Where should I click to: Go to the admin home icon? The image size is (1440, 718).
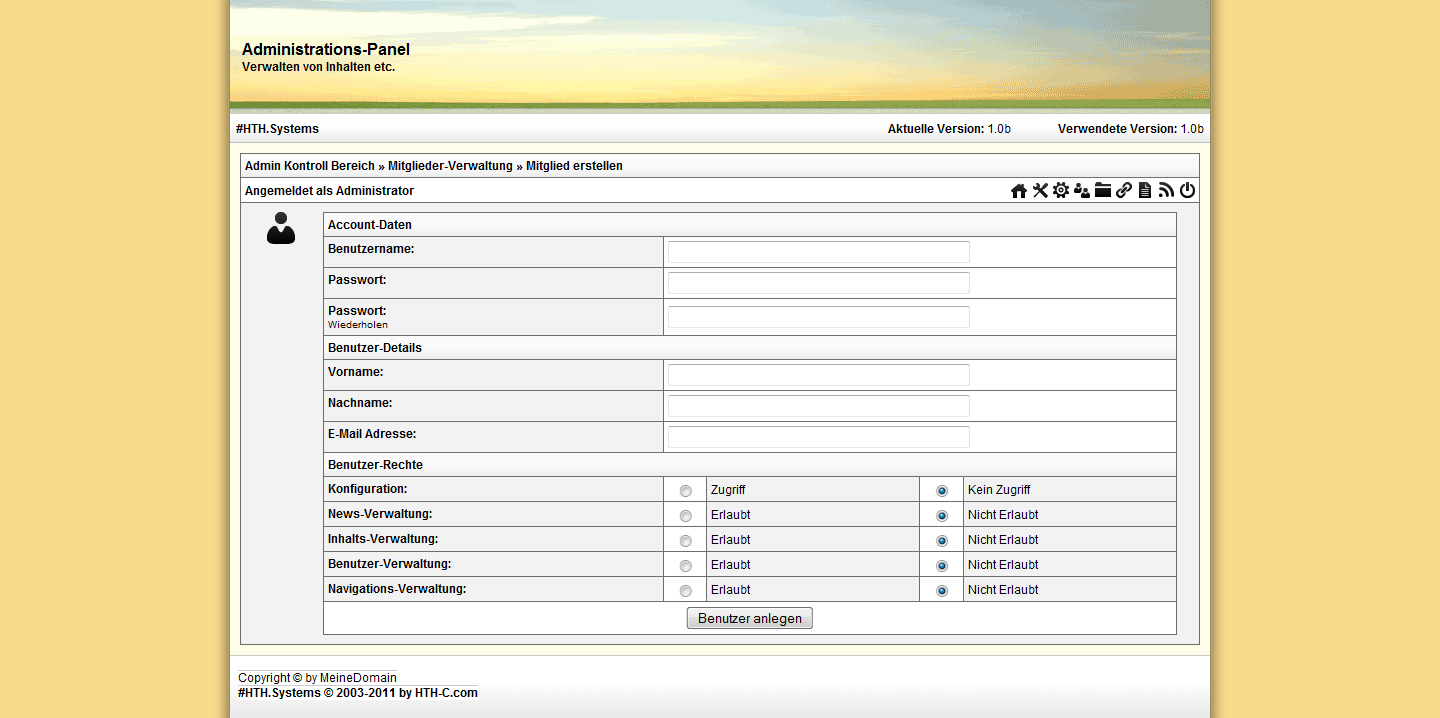coord(1019,191)
